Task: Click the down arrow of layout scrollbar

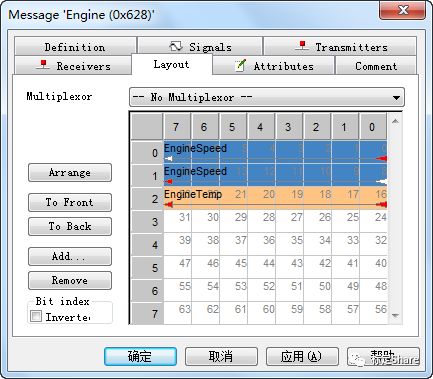Action: pos(395,315)
